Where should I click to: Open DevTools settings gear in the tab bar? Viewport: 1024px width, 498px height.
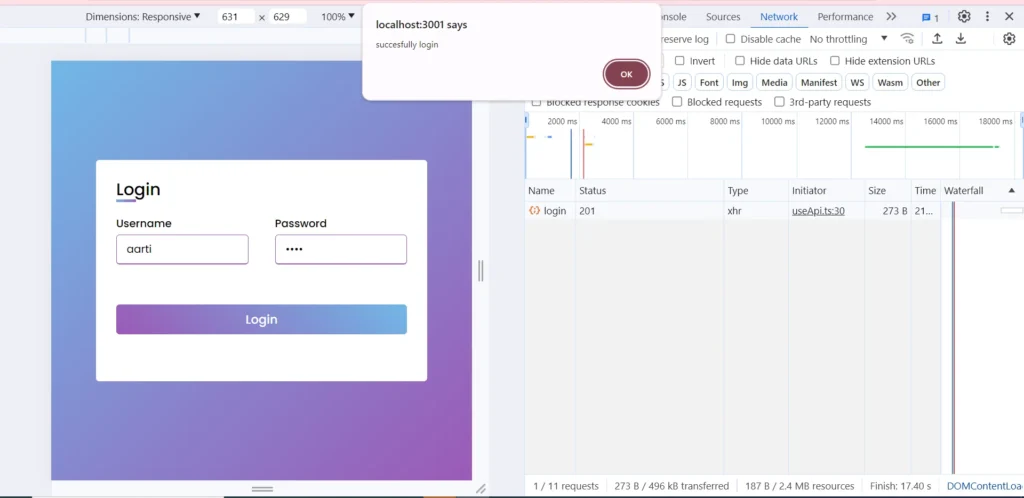point(964,17)
